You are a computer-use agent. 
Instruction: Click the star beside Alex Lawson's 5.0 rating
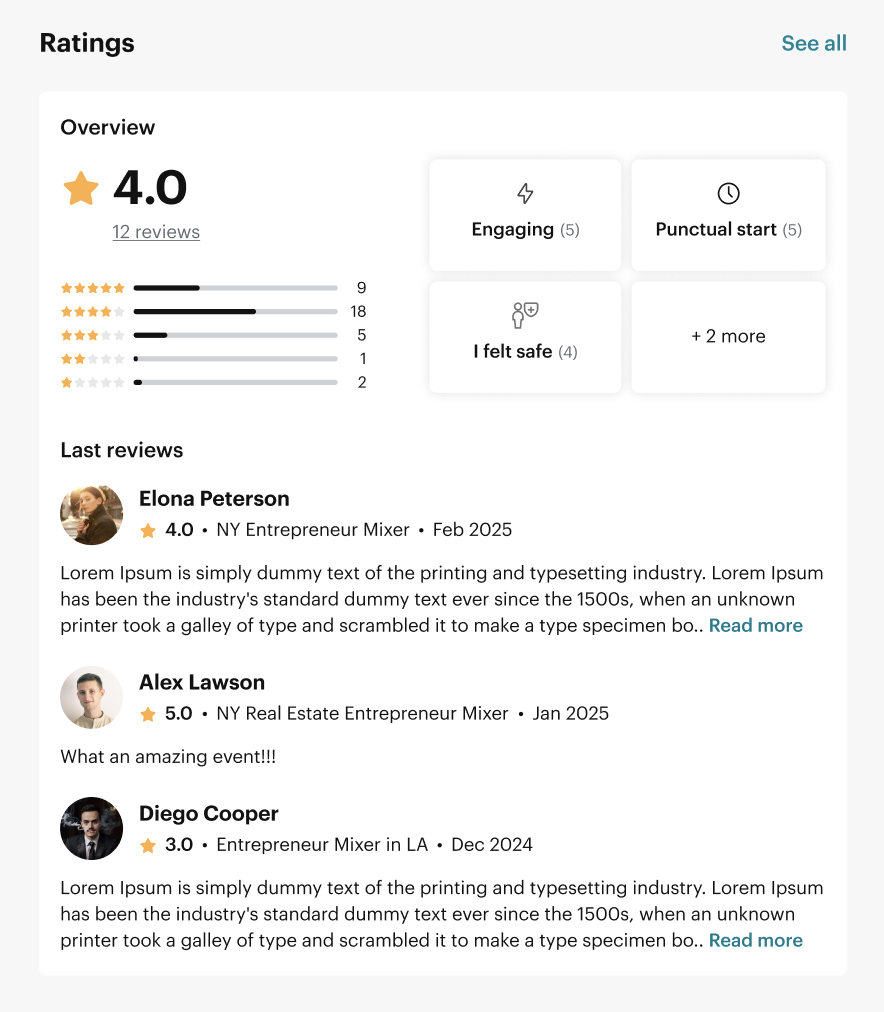click(148, 714)
